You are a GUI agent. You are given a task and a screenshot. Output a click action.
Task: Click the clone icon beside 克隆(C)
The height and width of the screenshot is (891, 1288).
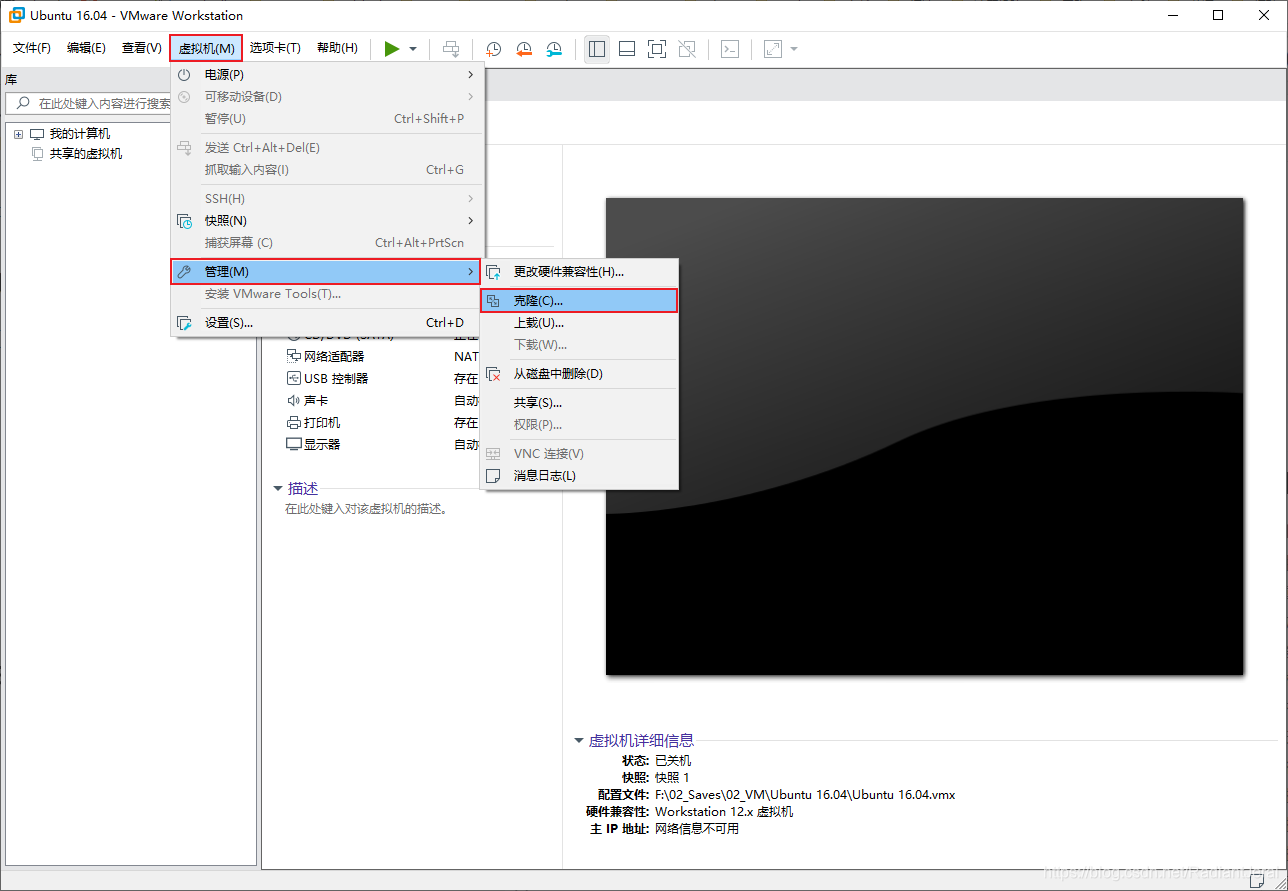coord(493,300)
